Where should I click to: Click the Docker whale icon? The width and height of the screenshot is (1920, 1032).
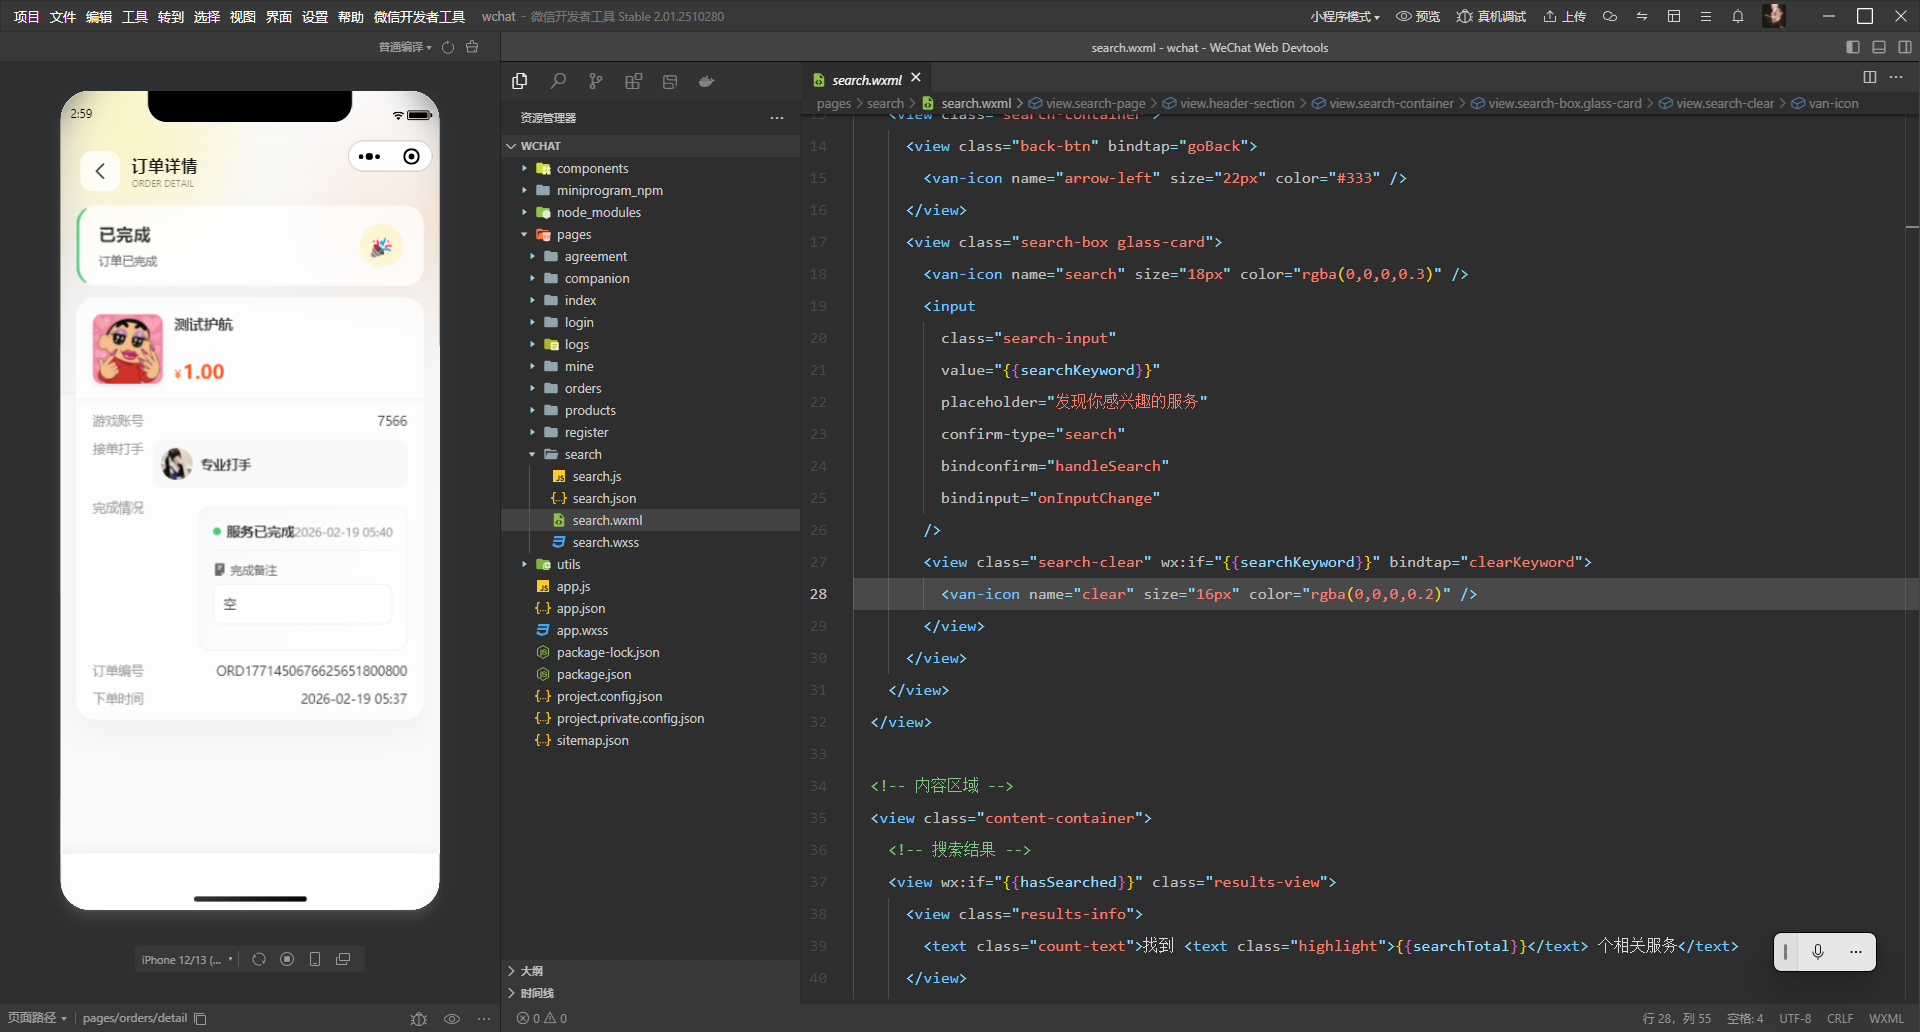click(x=707, y=81)
